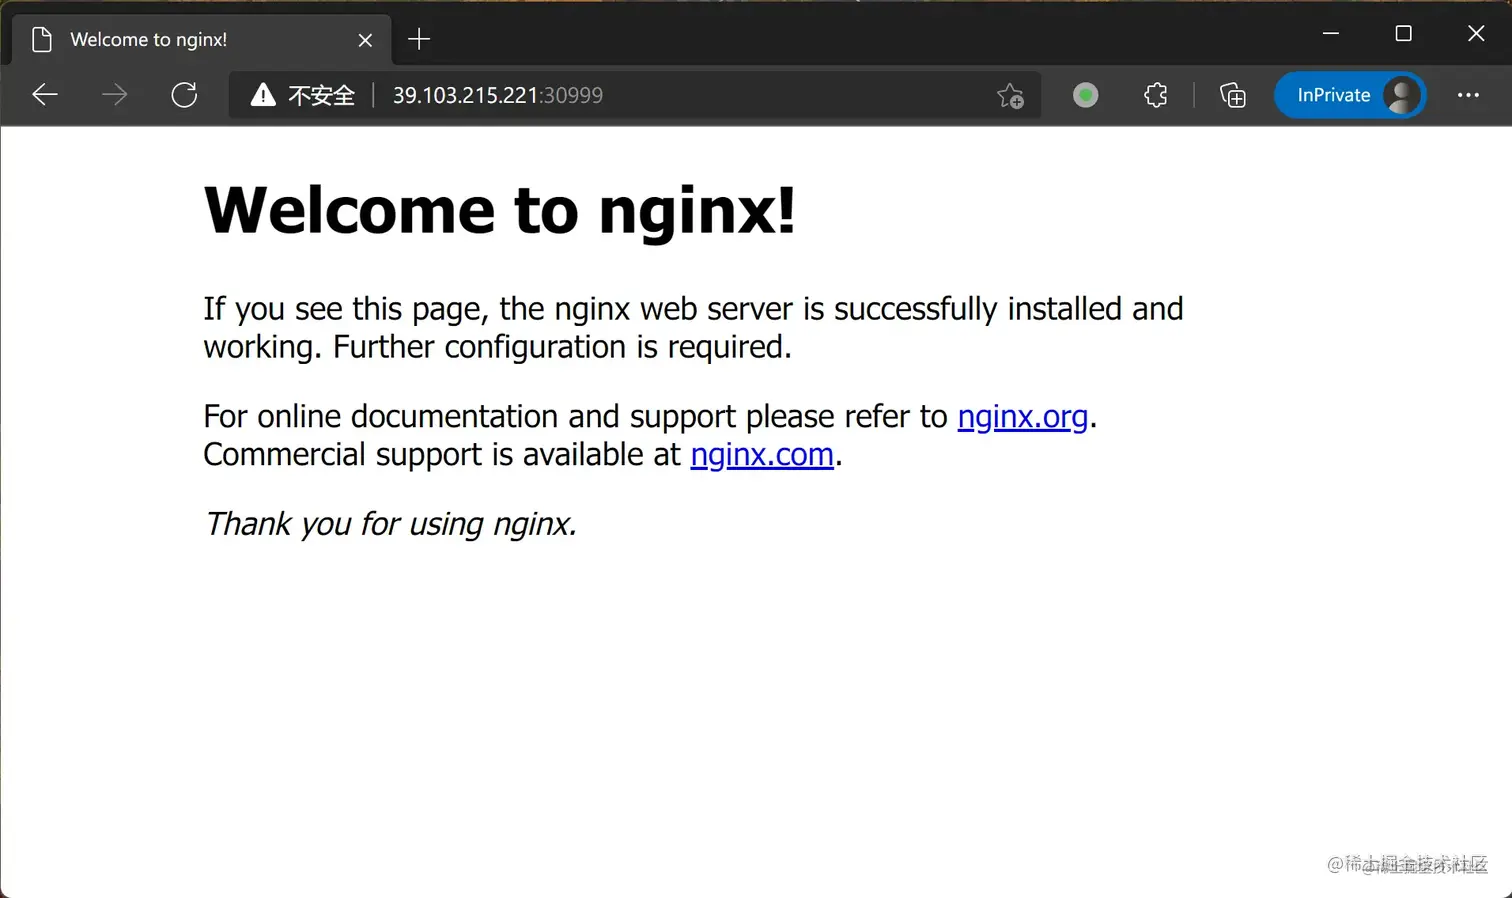The width and height of the screenshot is (1512, 898).
Task: Open the Extensions puzzle icon
Action: [x=1156, y=95]
